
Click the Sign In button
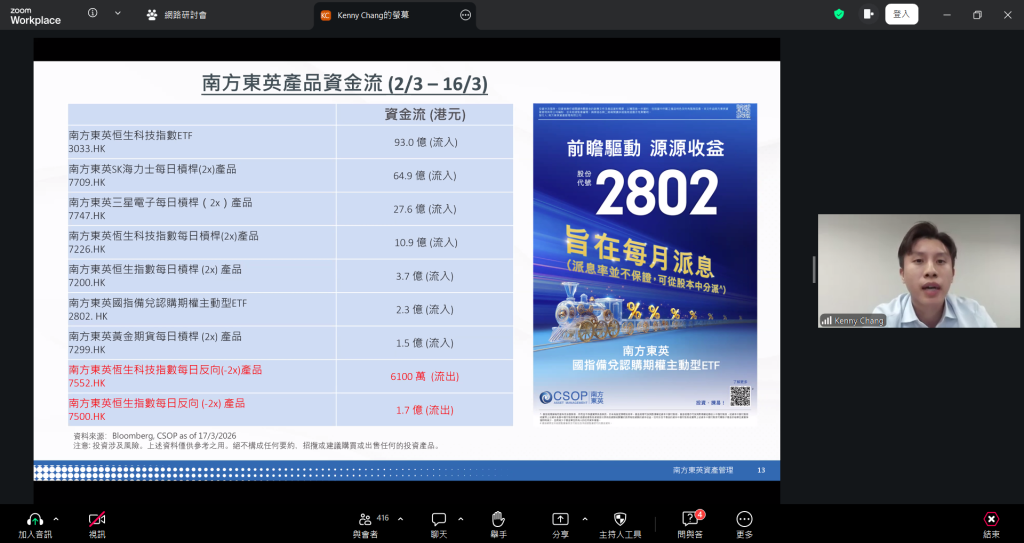point(901,14)
